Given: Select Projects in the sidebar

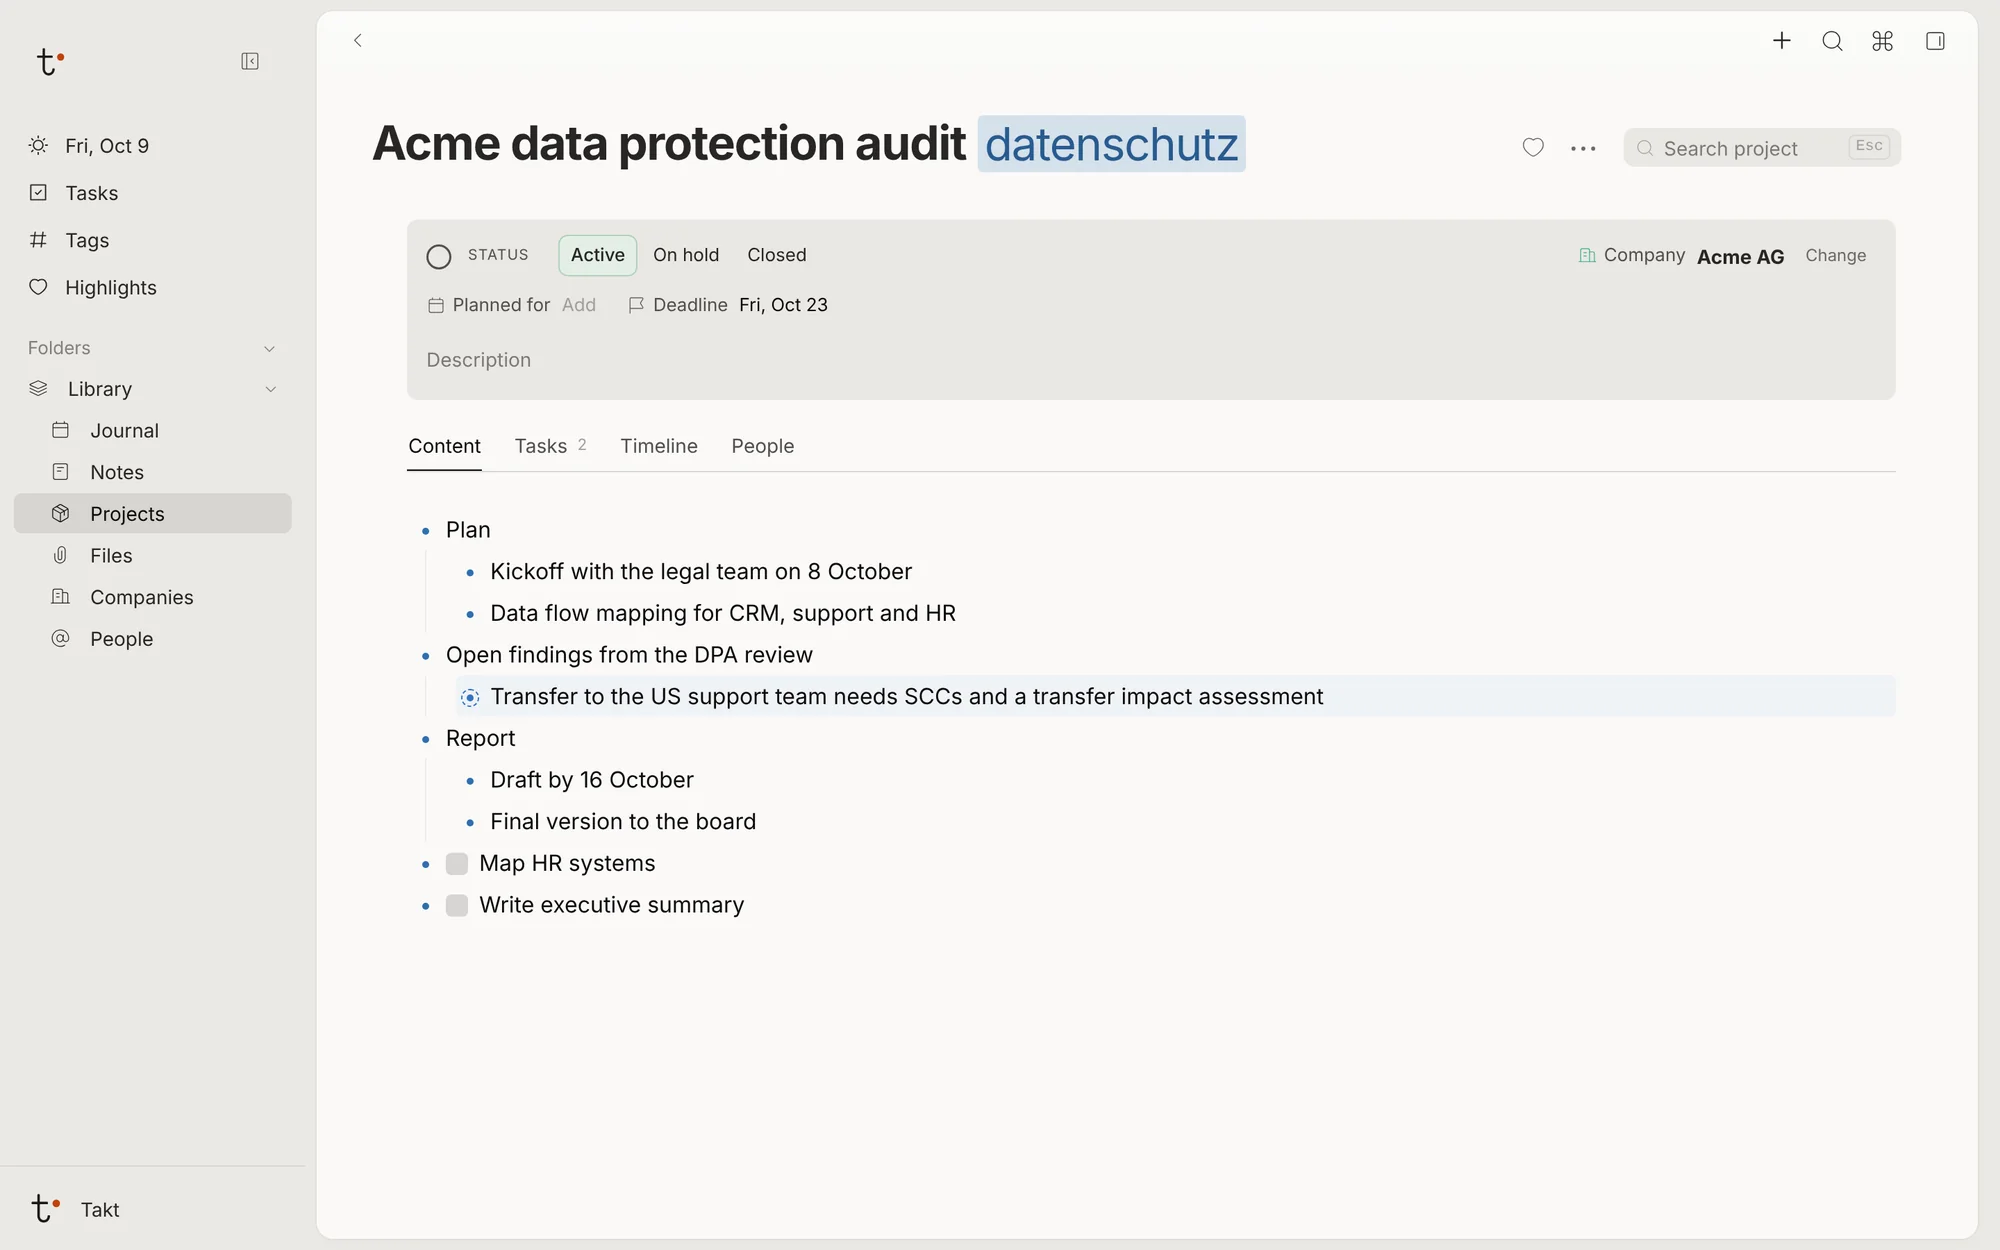Looking at the screenshot, I should [152, 513].
